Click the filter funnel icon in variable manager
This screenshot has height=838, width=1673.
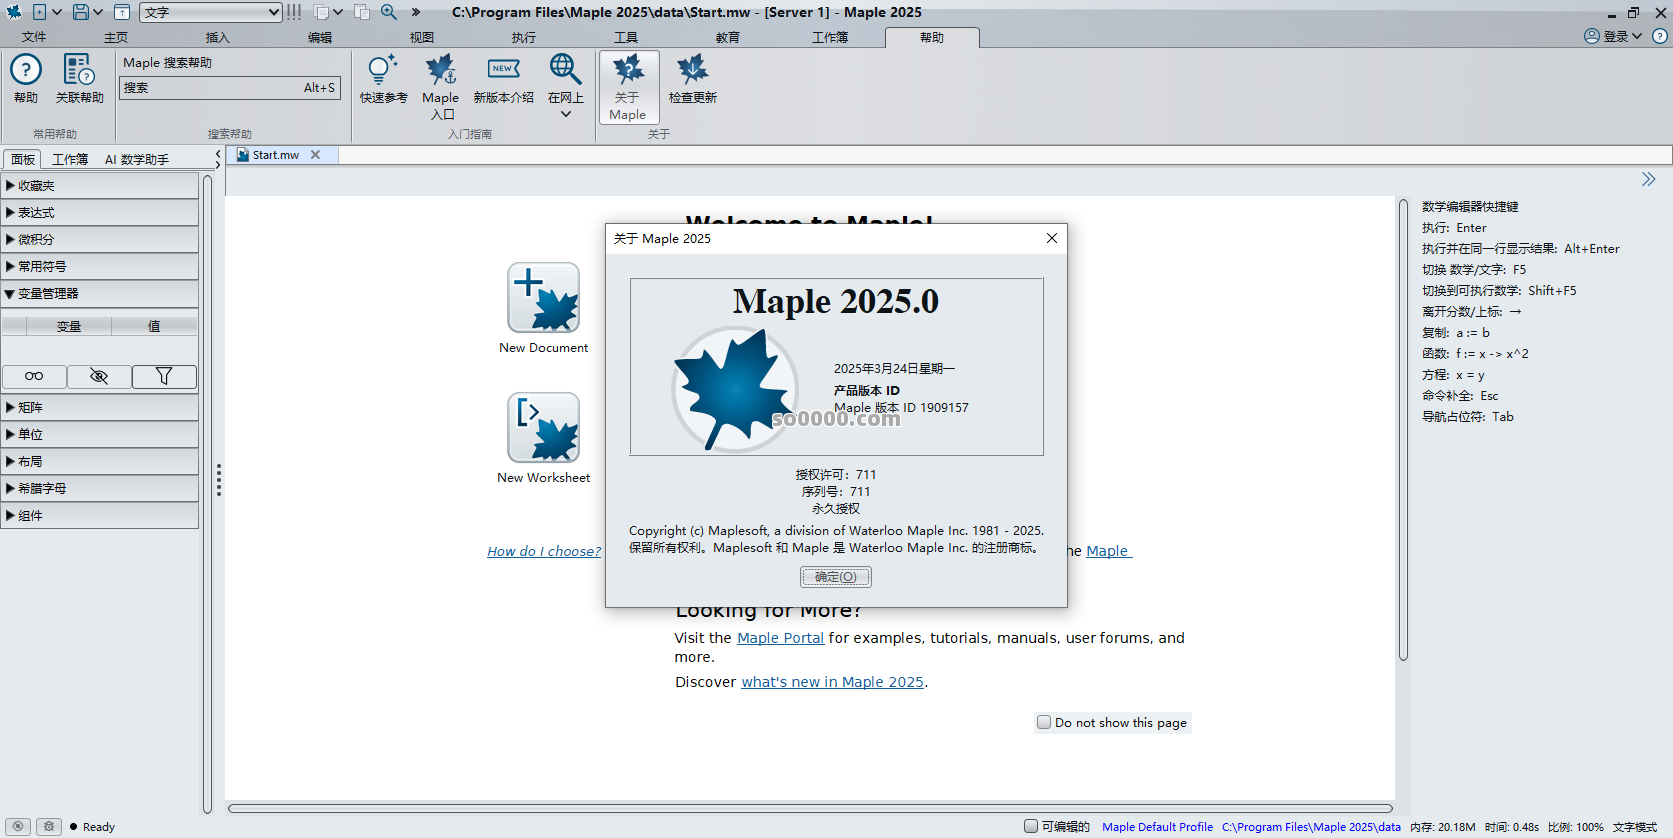coord(164,376)
